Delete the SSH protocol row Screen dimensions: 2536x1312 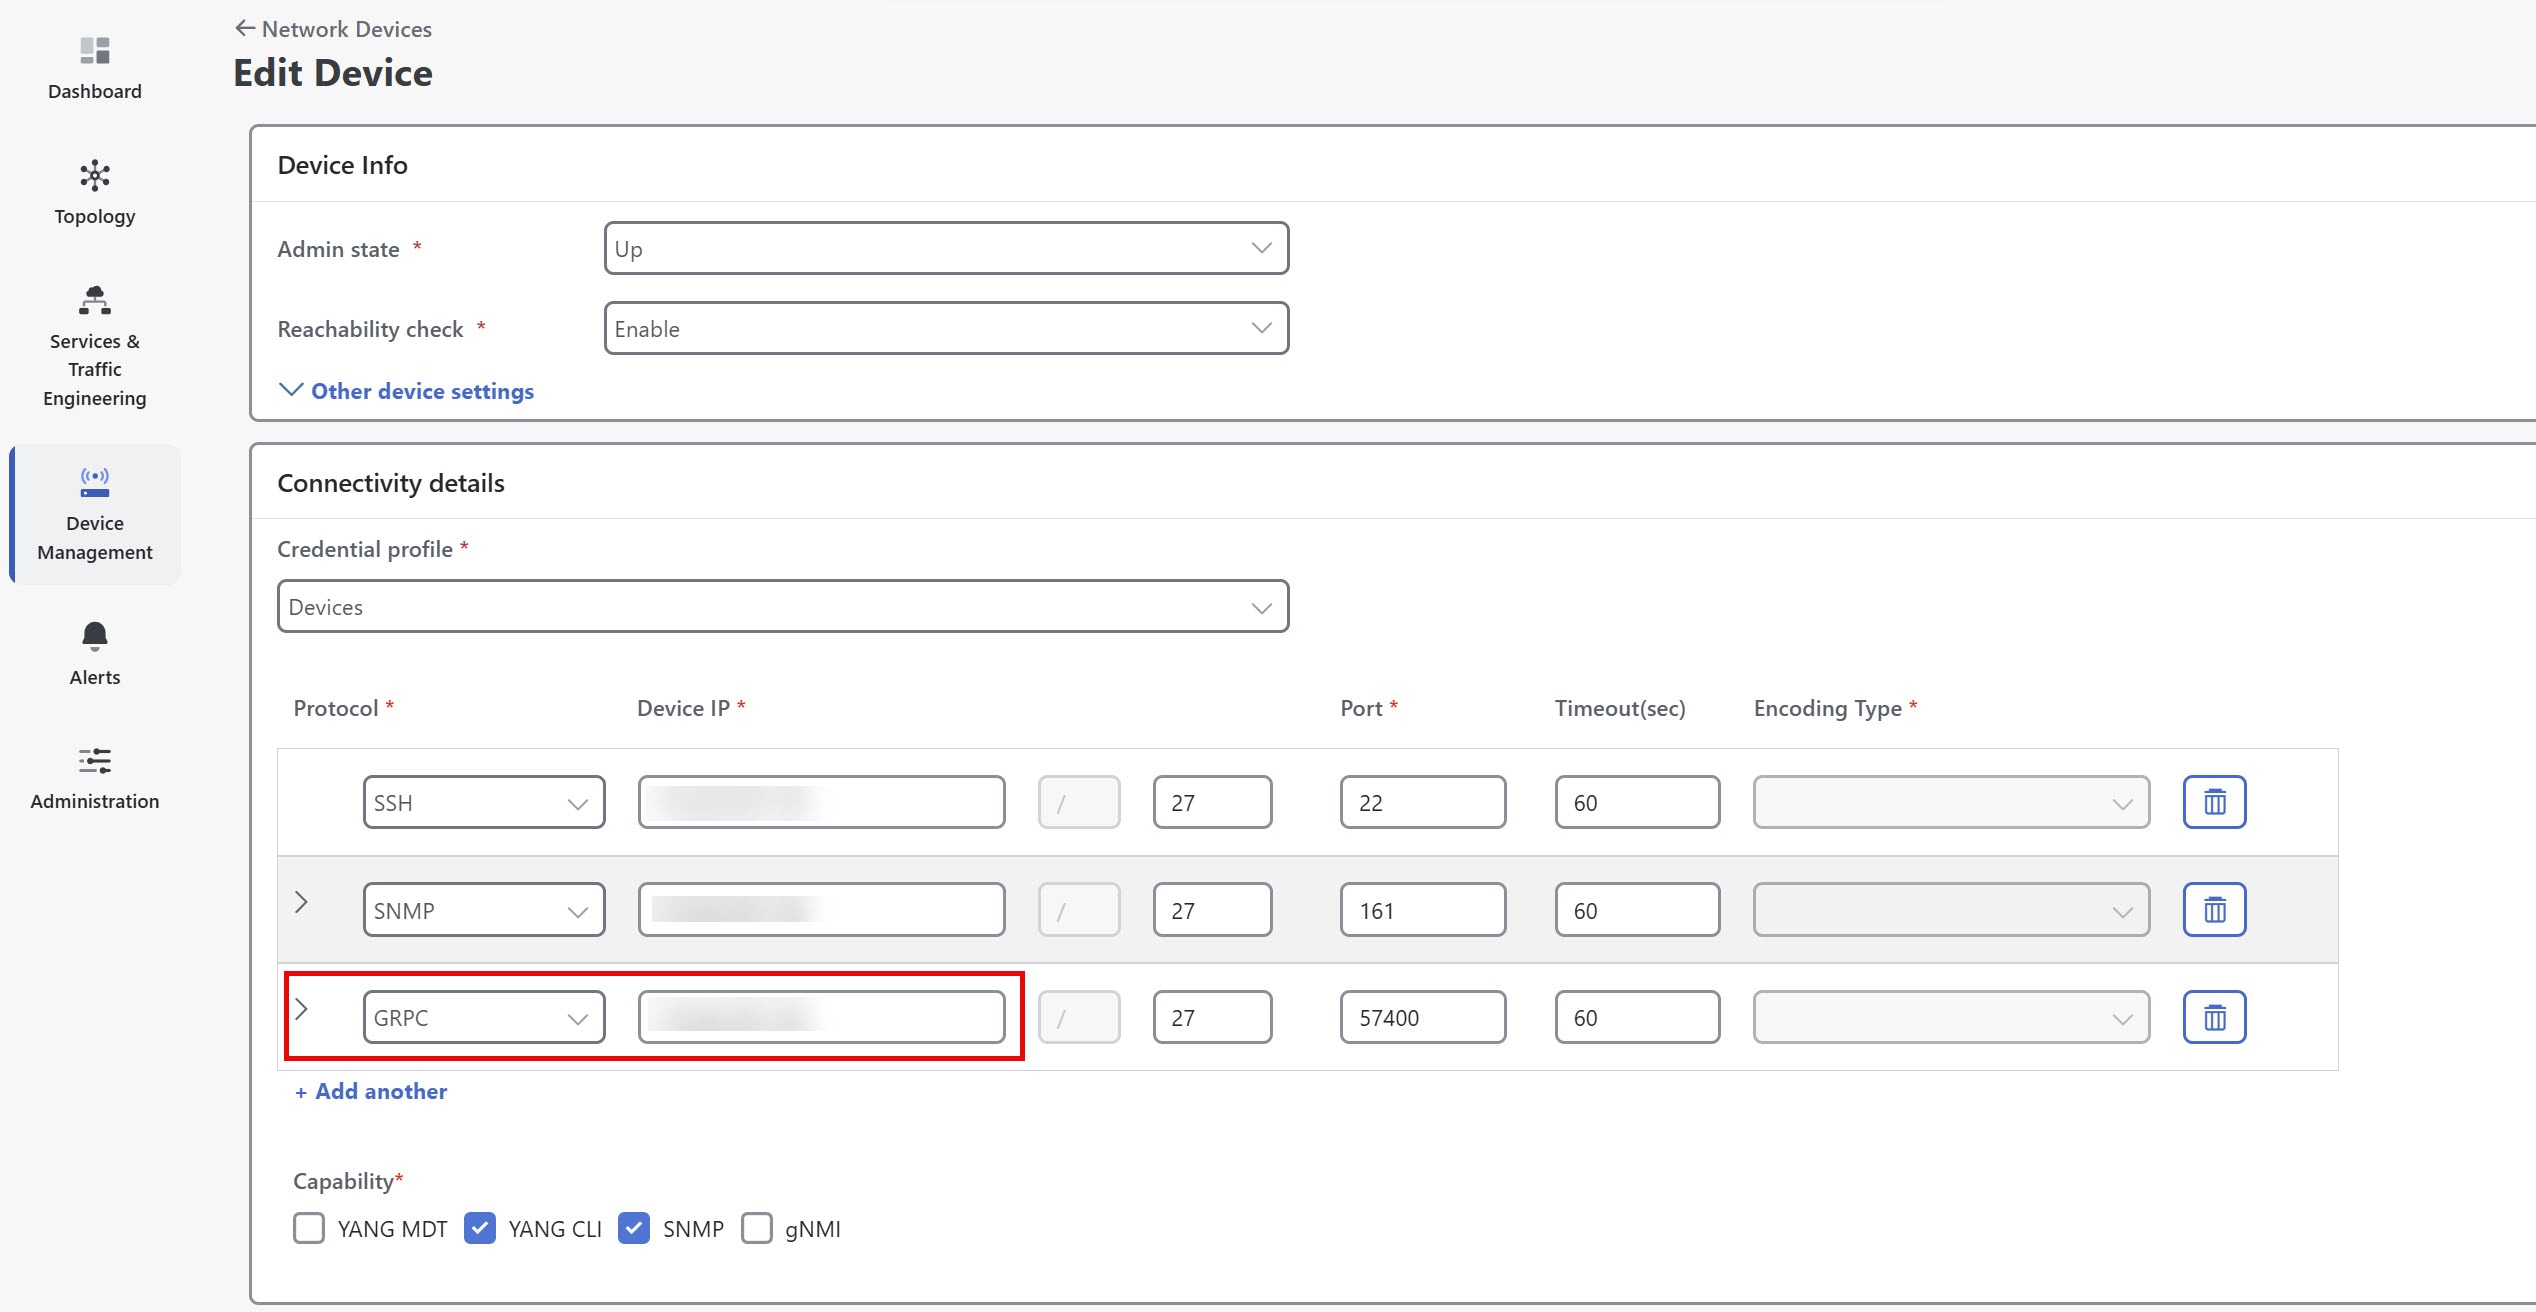[x=2214, y=801]
